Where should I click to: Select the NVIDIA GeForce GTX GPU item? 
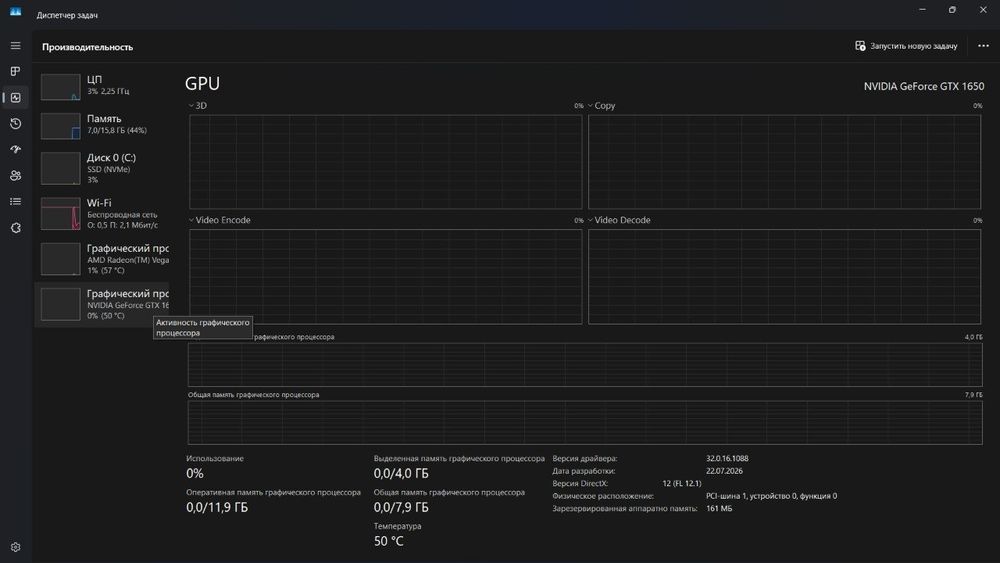tap(102, 304)
